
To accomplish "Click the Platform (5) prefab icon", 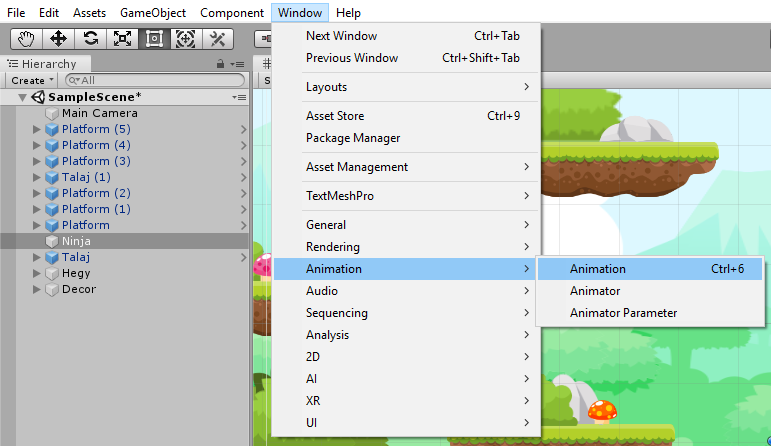I will 52,129.
